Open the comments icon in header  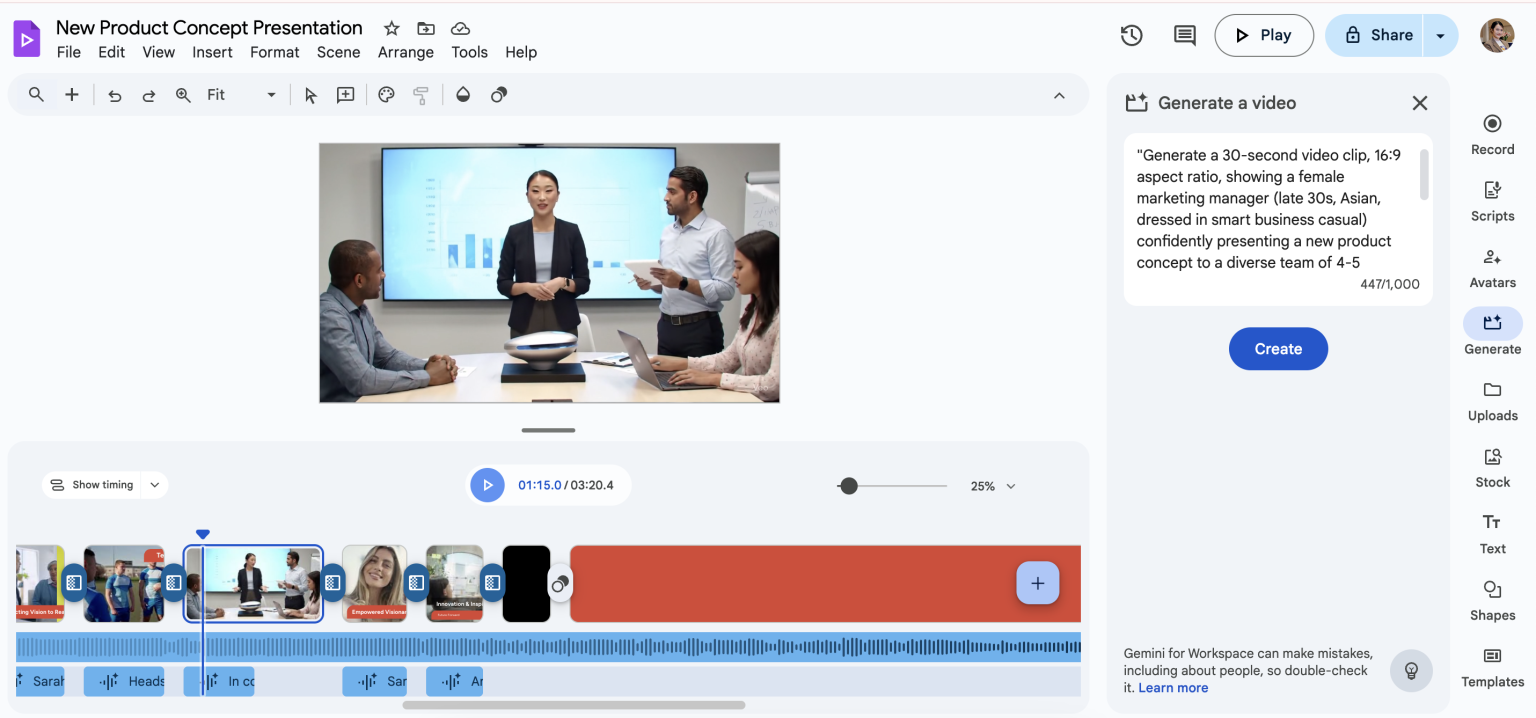click(x=1184, y=35)
